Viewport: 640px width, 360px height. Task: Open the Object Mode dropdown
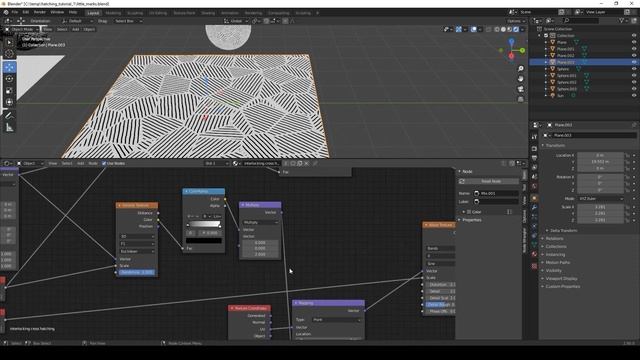click(x=22, y=29)
